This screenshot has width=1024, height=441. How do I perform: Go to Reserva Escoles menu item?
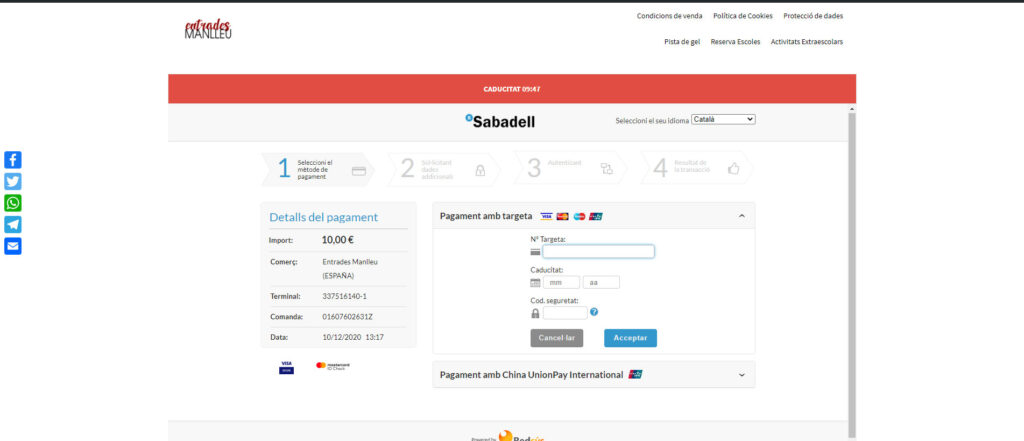(735, 42)
